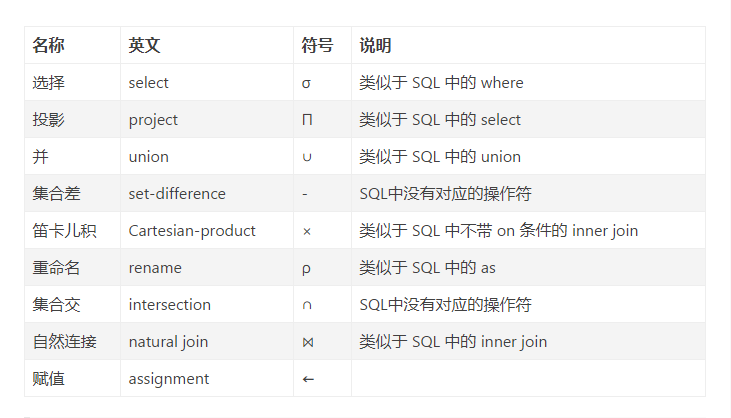Click the 英文 column header
The width and height of the screenshot is (731, 418).
[144, 46]
